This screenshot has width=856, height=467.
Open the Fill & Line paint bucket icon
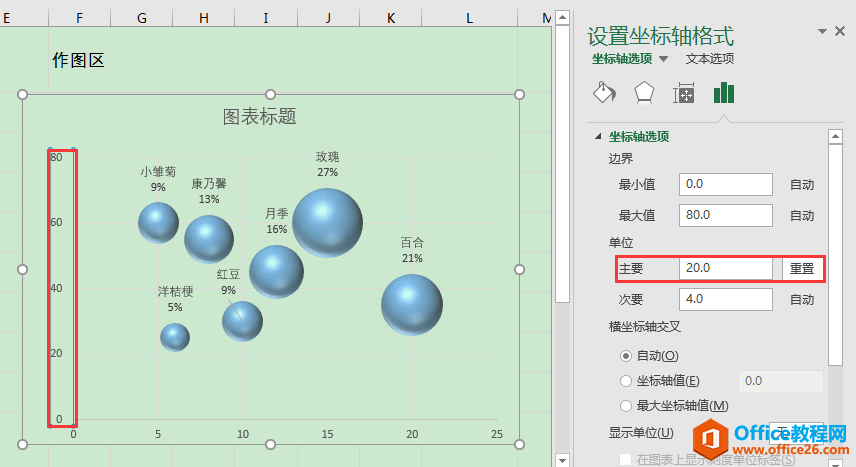[604, 93]
